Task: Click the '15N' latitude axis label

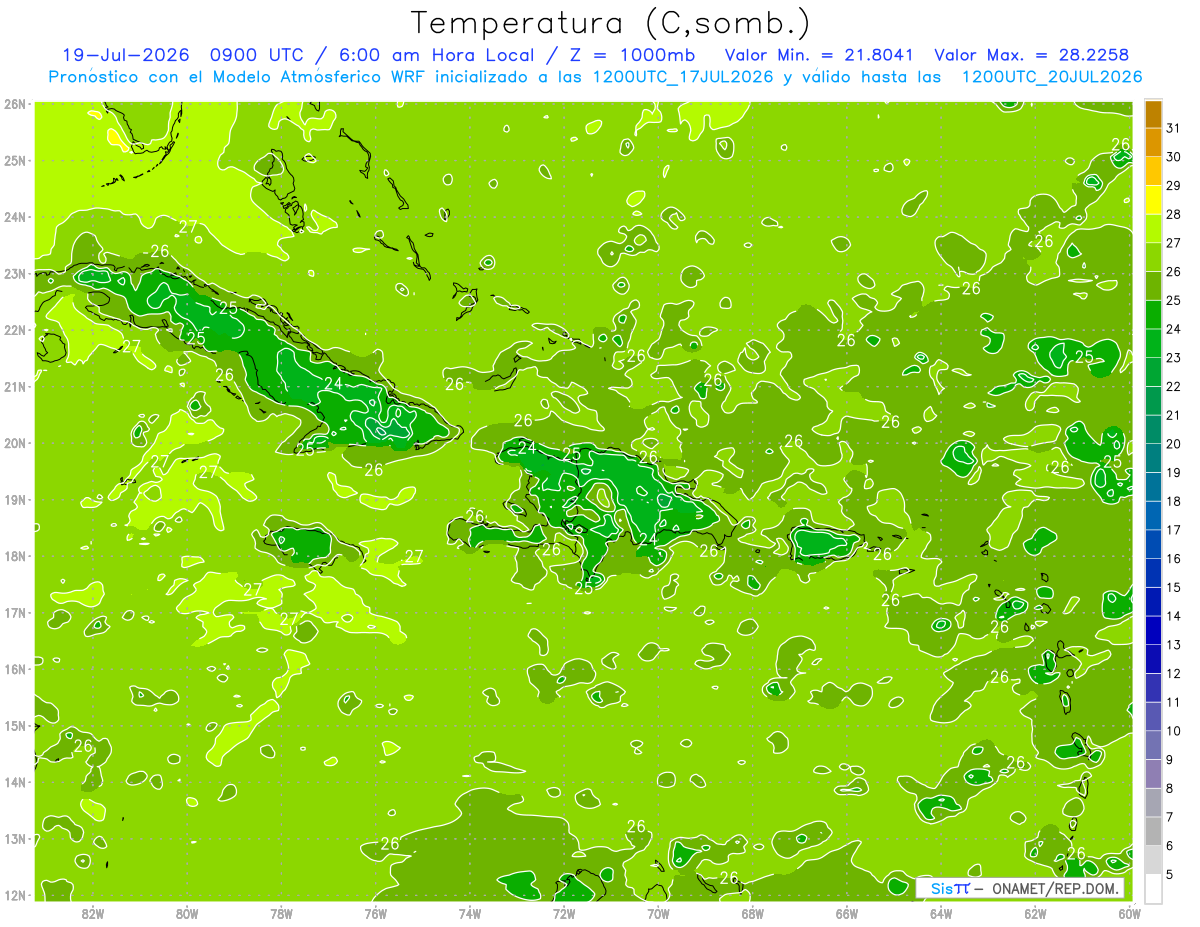Action: (x=15, y=726)
